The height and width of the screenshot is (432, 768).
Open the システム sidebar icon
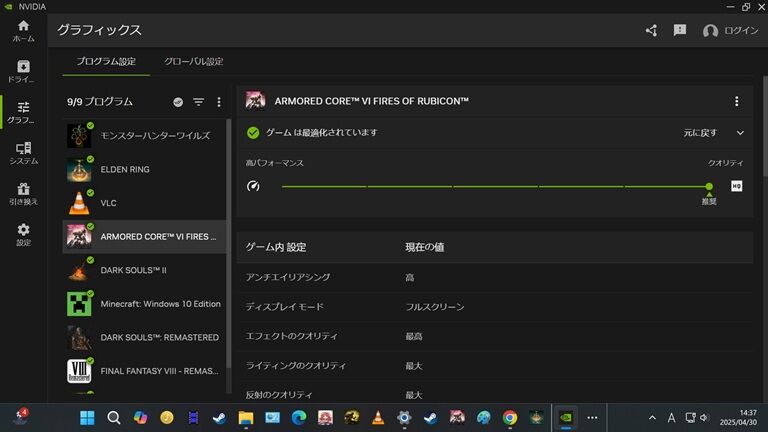coord(24,153)
